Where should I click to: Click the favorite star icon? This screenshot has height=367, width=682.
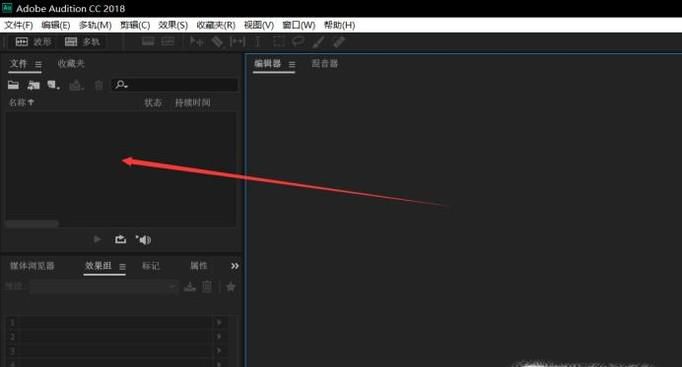tap(231, 287)
